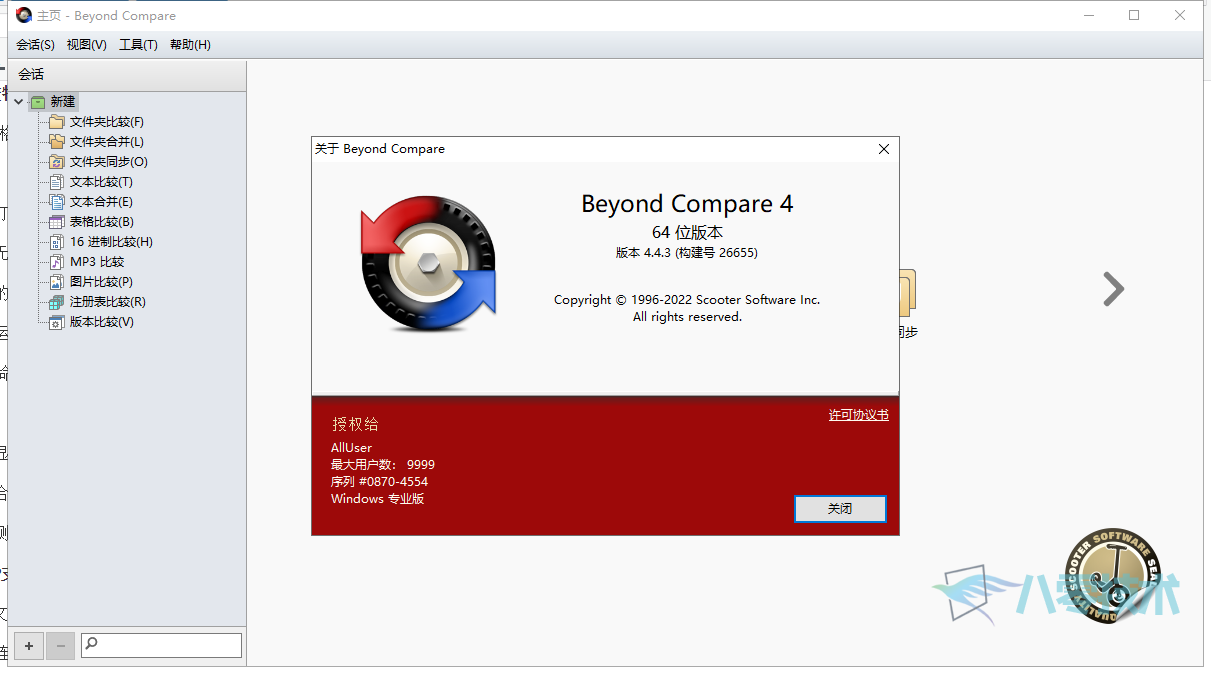The height and width of the screenshot is (674, 1211).
Task: Select 版本比较(V) in the tree
Action: (102, 322)
